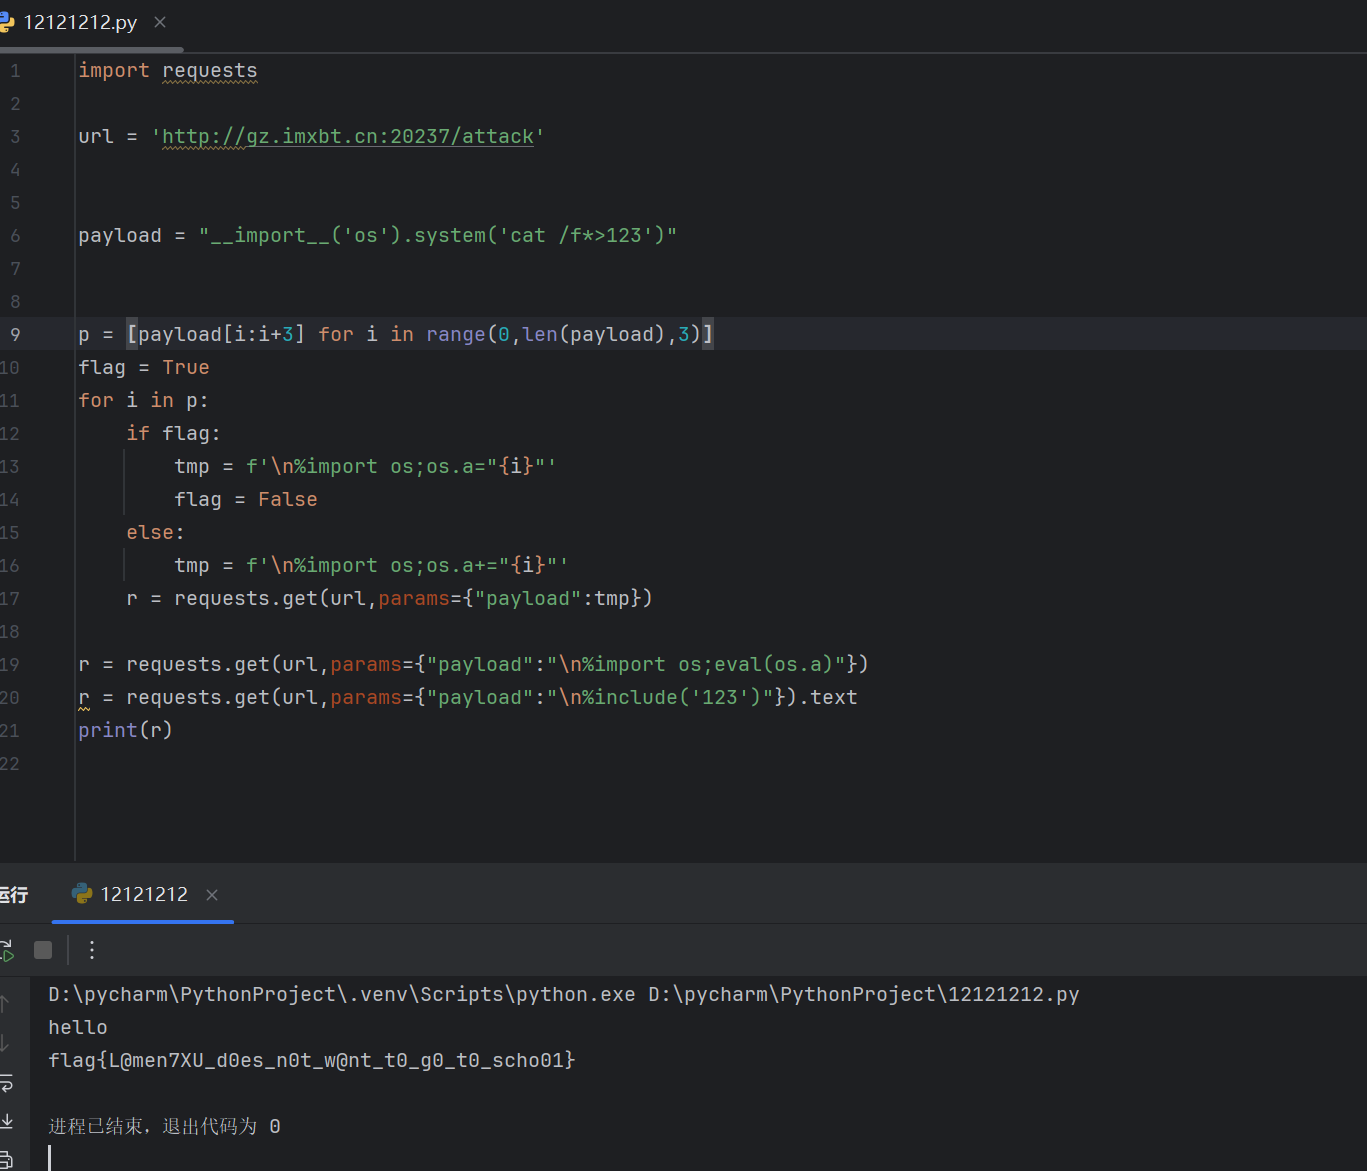Click the tmp line with os.a+= string
The height and width of the screenshot is (1171, 1367).
pos(371,565)
